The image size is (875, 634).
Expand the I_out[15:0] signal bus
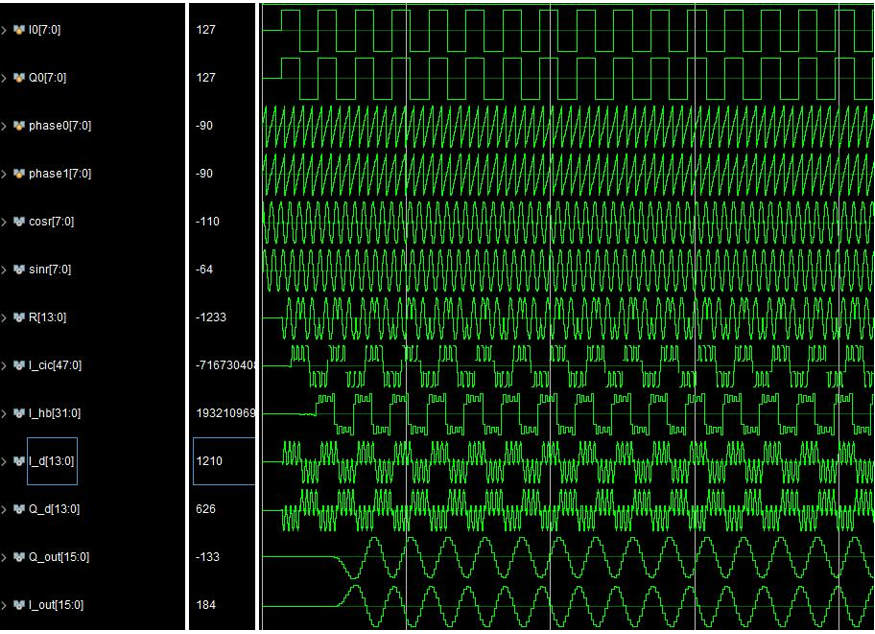tap(4, 606)
